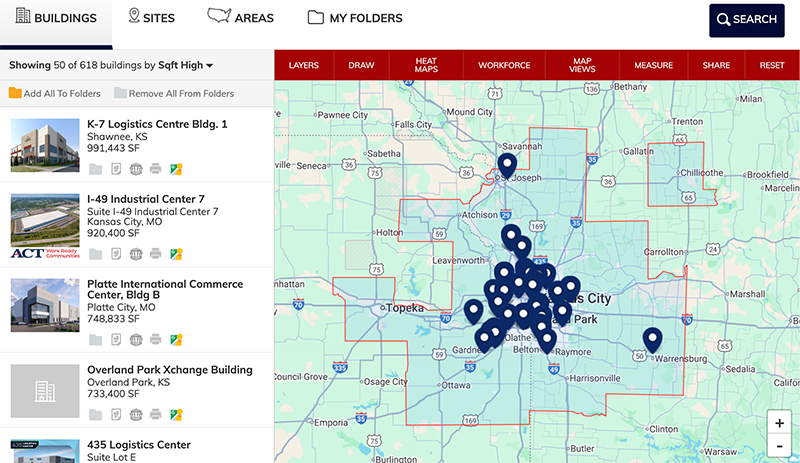Click the Search button
Viewport: 800px width, 463px height.
coord(747,20)
